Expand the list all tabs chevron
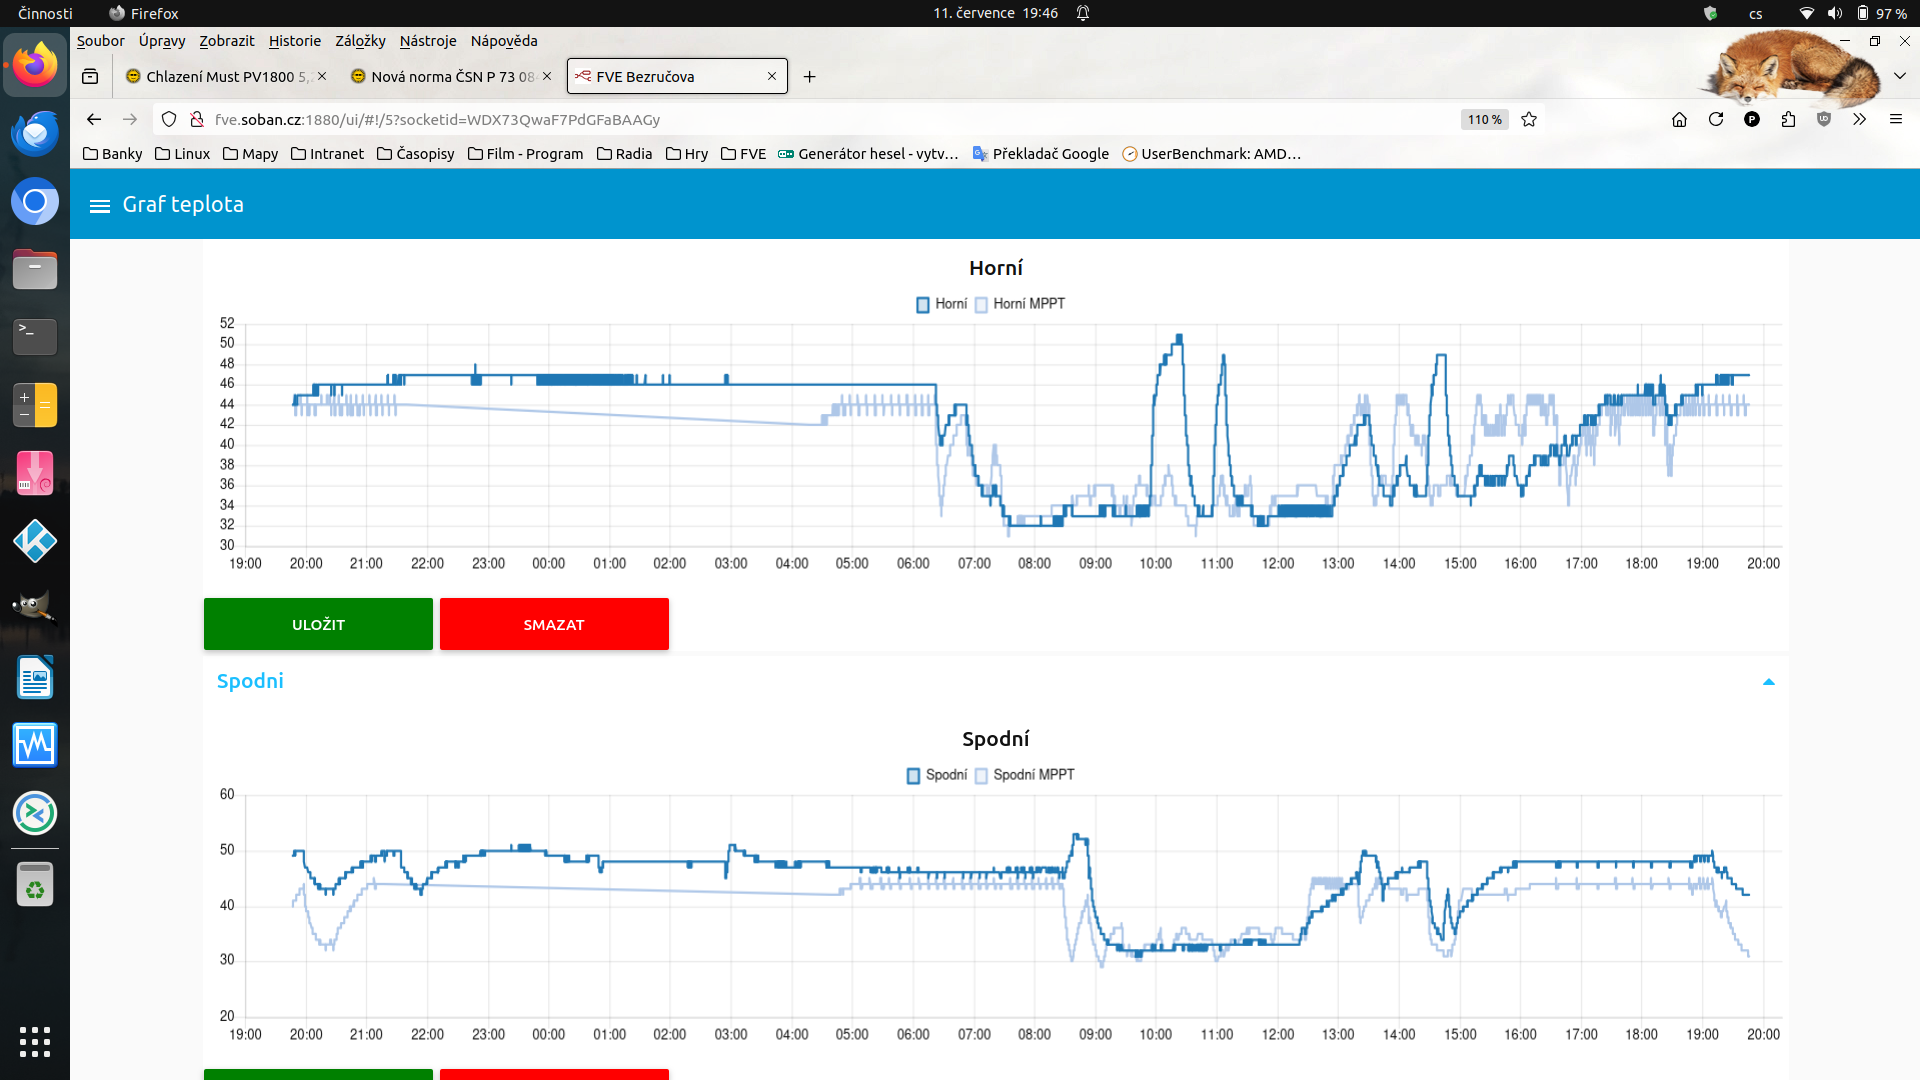Screen dimensions: 1920x1080 [x=1899, y=76]
